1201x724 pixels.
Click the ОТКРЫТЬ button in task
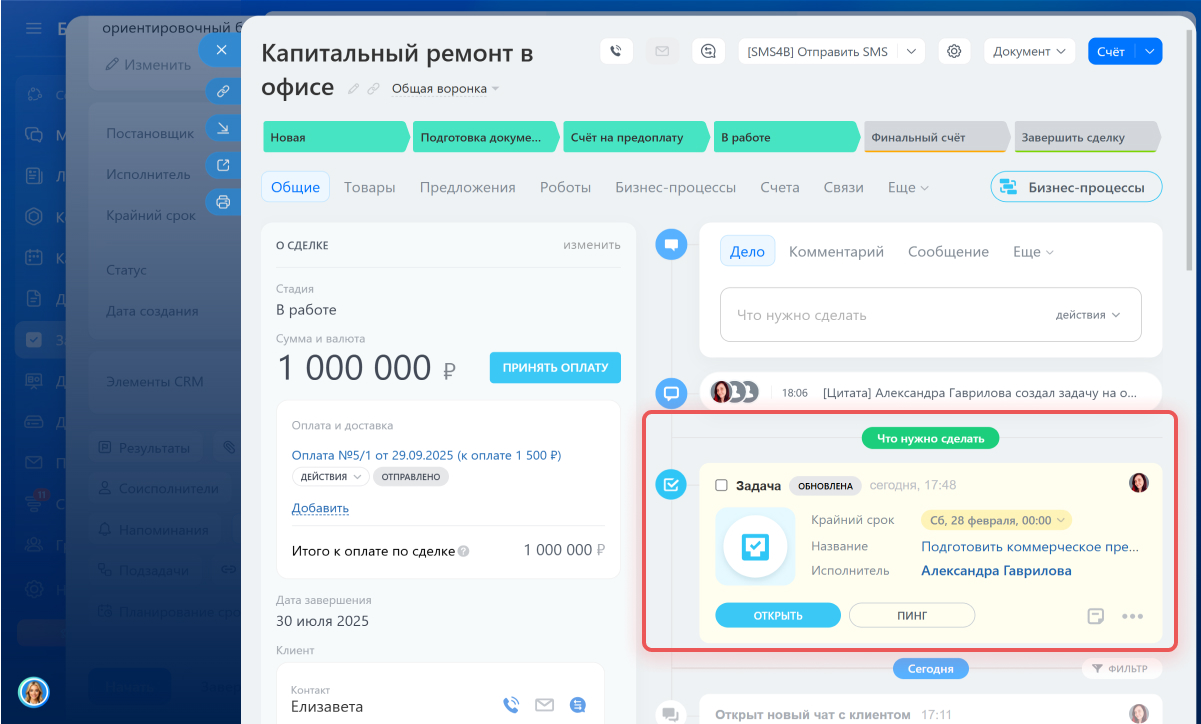[x=778, y=615]
